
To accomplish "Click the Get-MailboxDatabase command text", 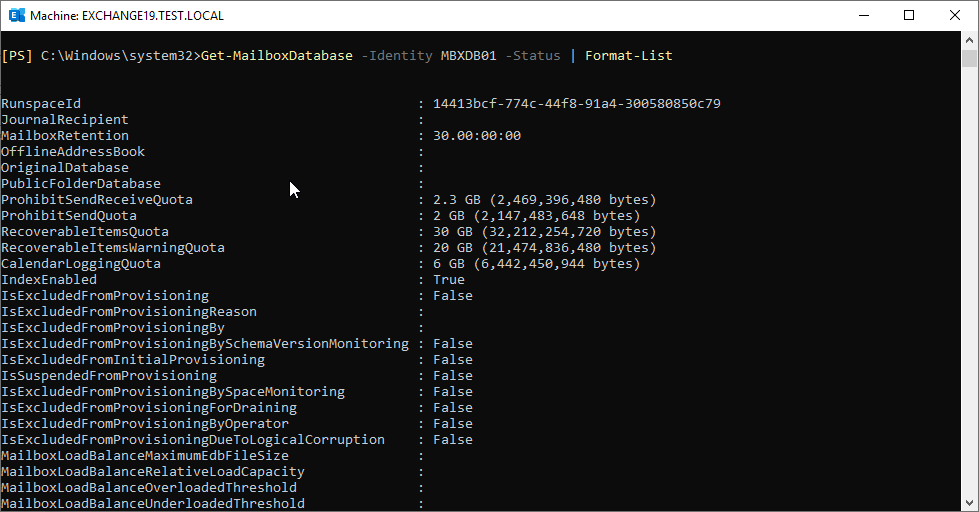I will tap(277, 56).
